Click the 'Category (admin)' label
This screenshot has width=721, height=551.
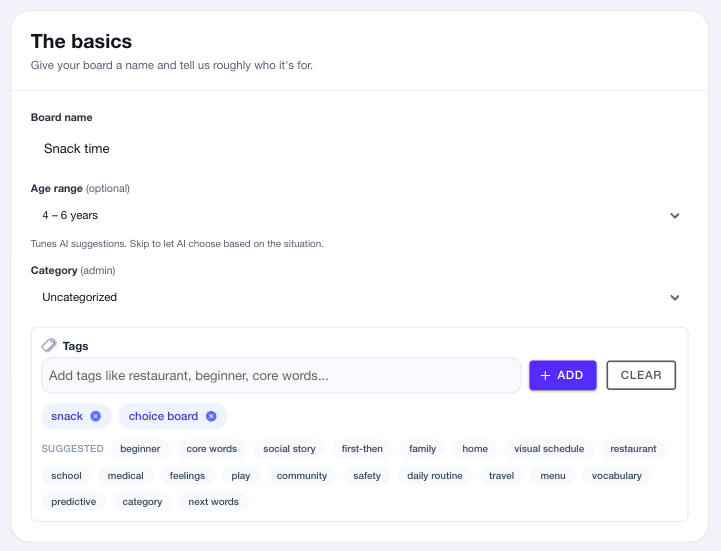[x=73, y=270]
